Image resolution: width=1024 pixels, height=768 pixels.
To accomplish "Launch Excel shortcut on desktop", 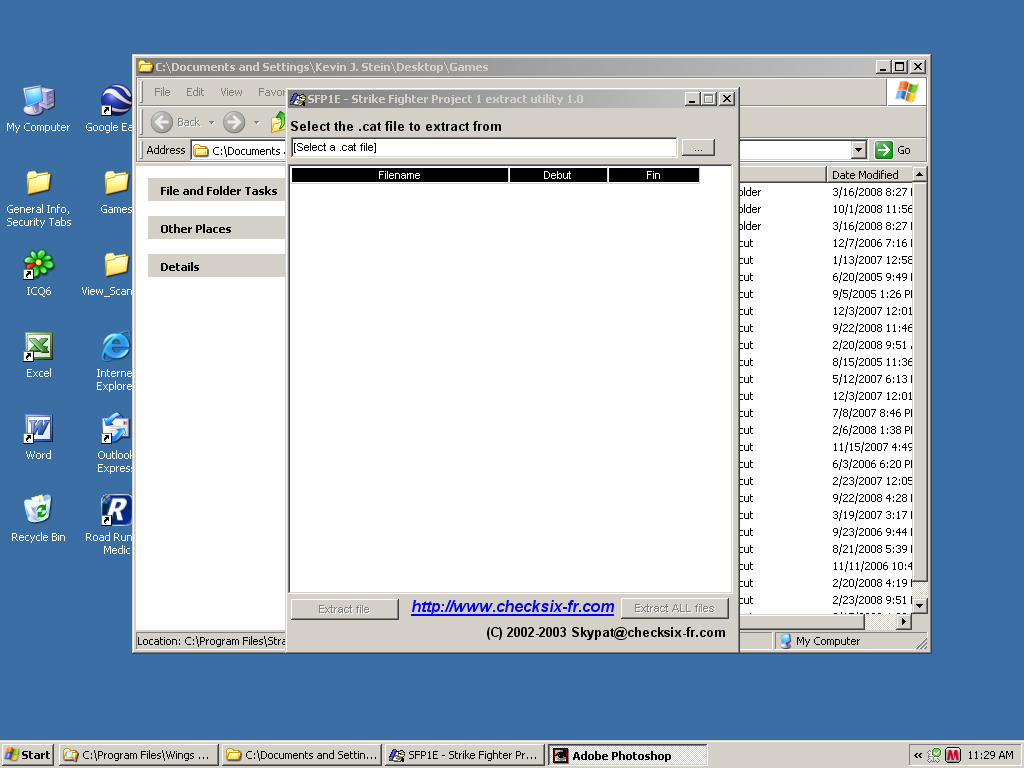I will [x=39, y=356].
